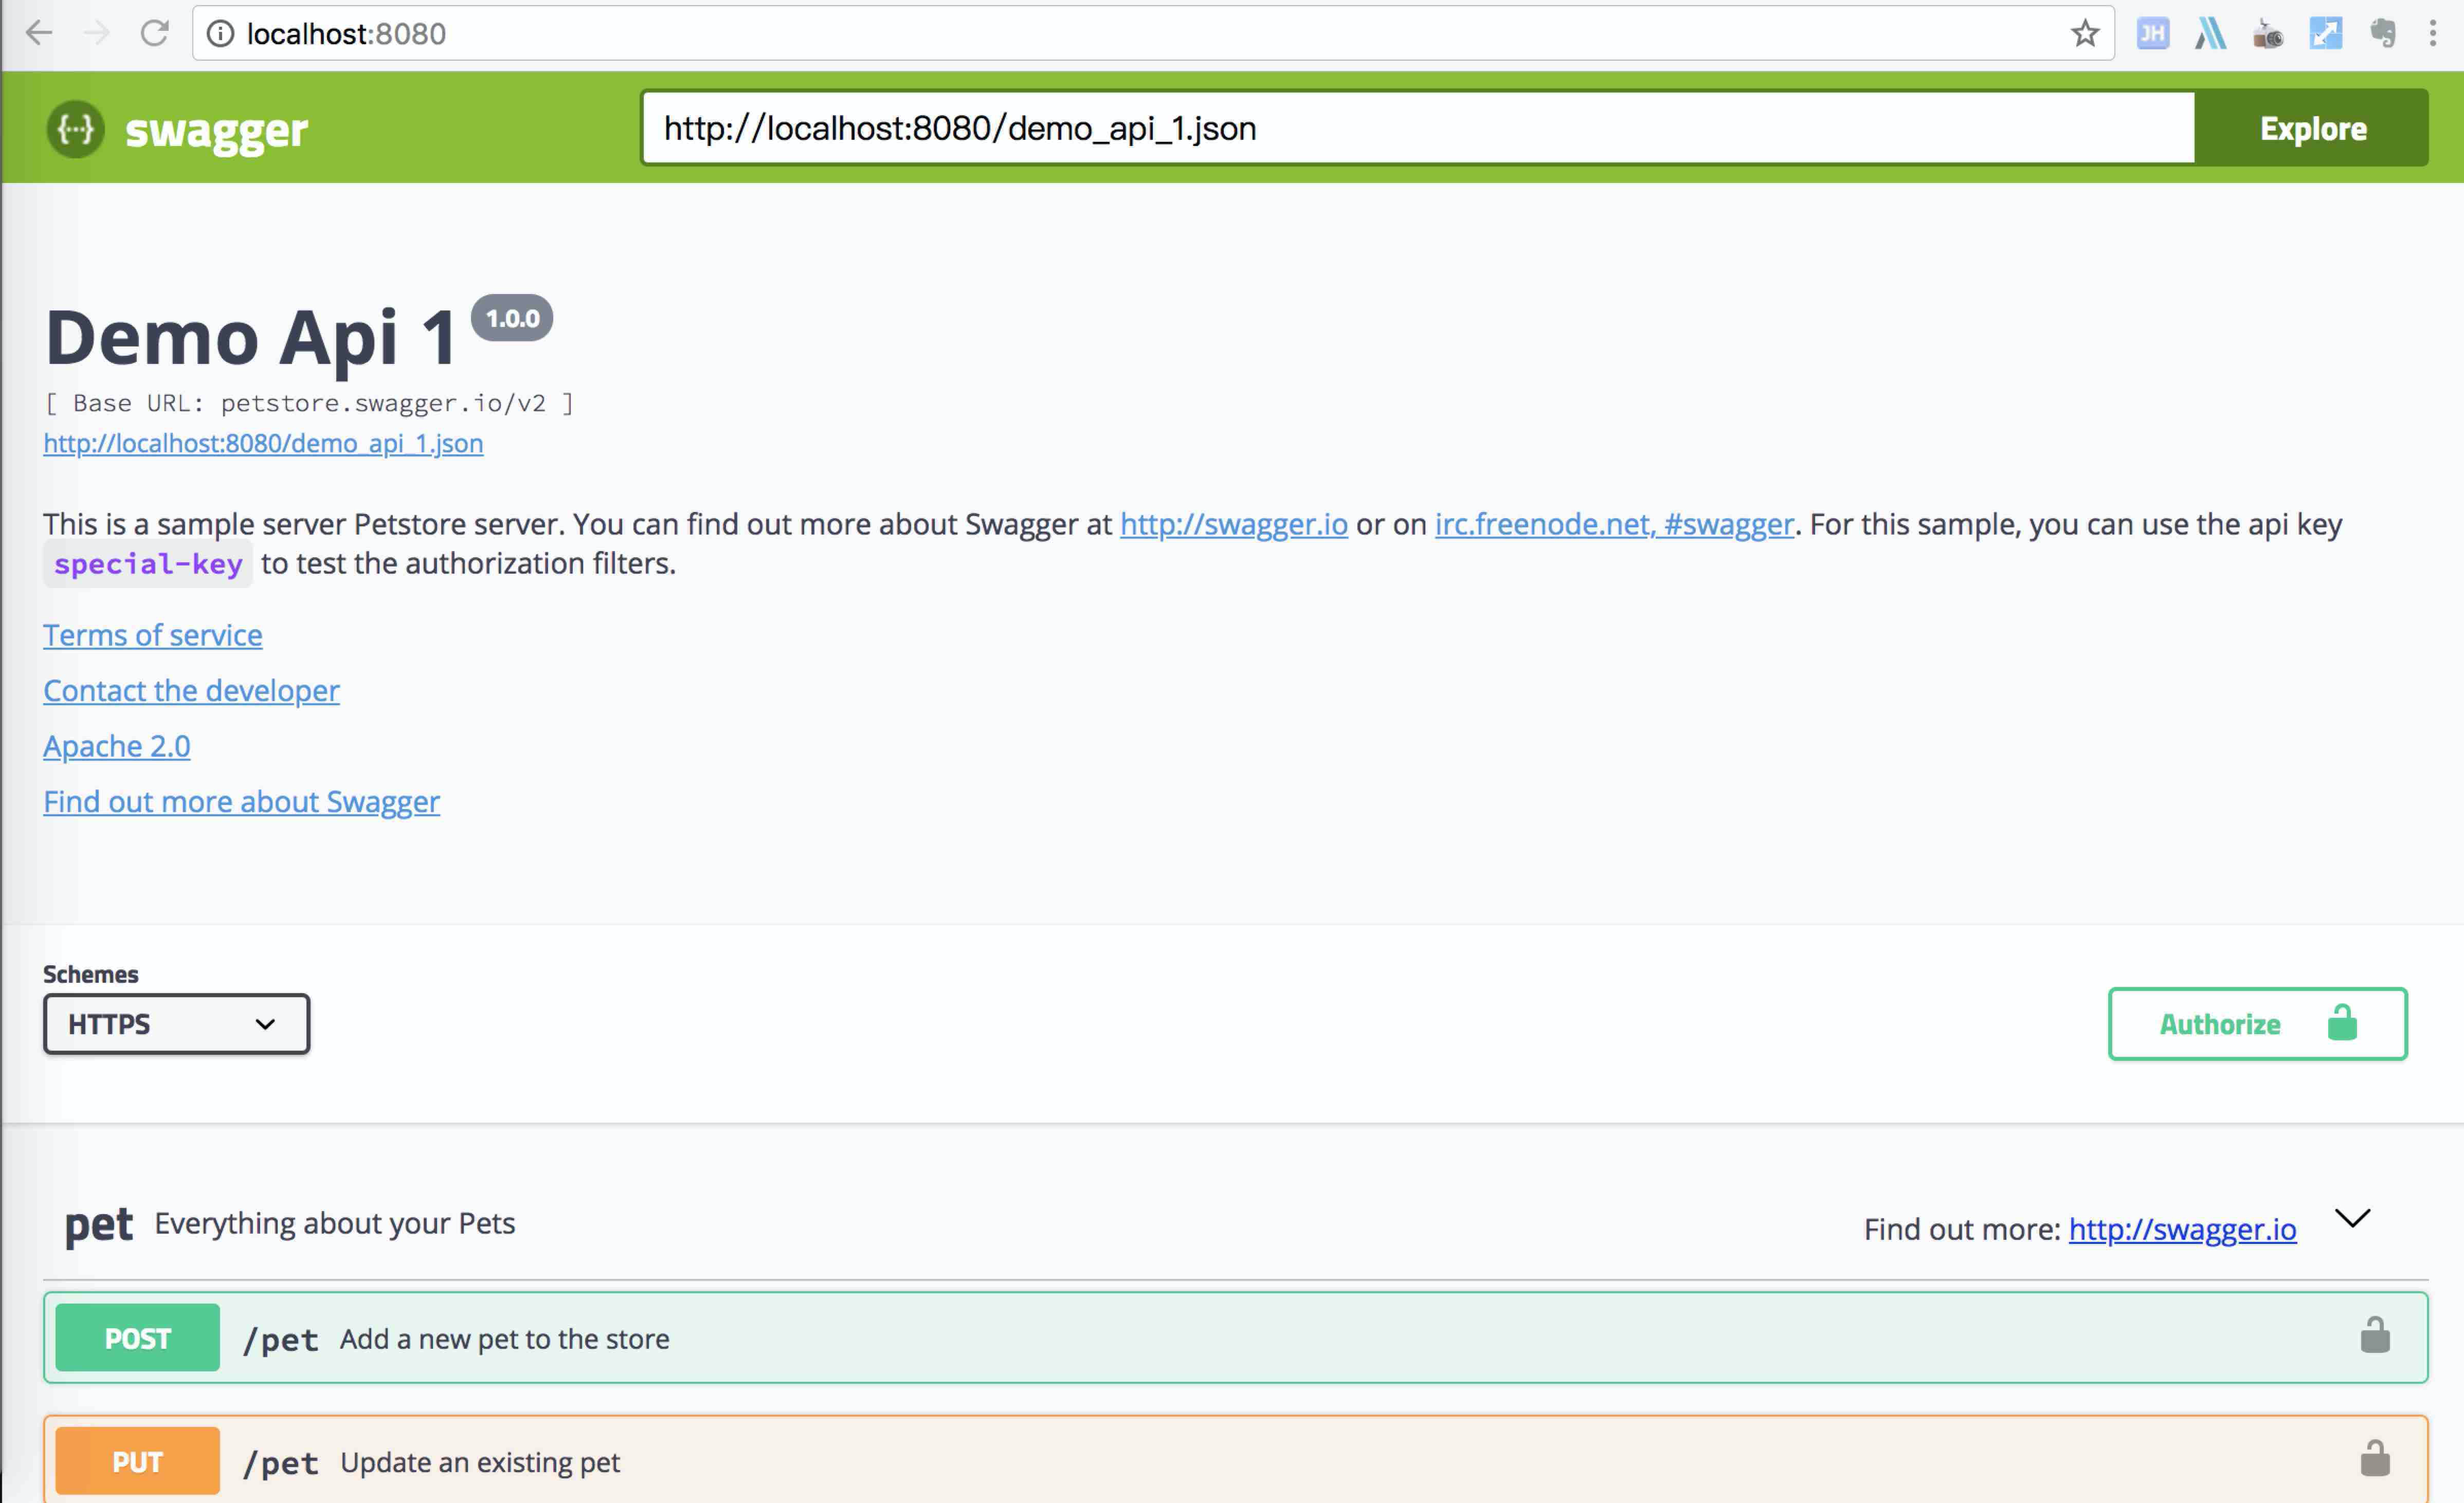Viewport: 2464px width, 1503px height.
Task: Open the JH browser extension
Action: [2152, 34]
